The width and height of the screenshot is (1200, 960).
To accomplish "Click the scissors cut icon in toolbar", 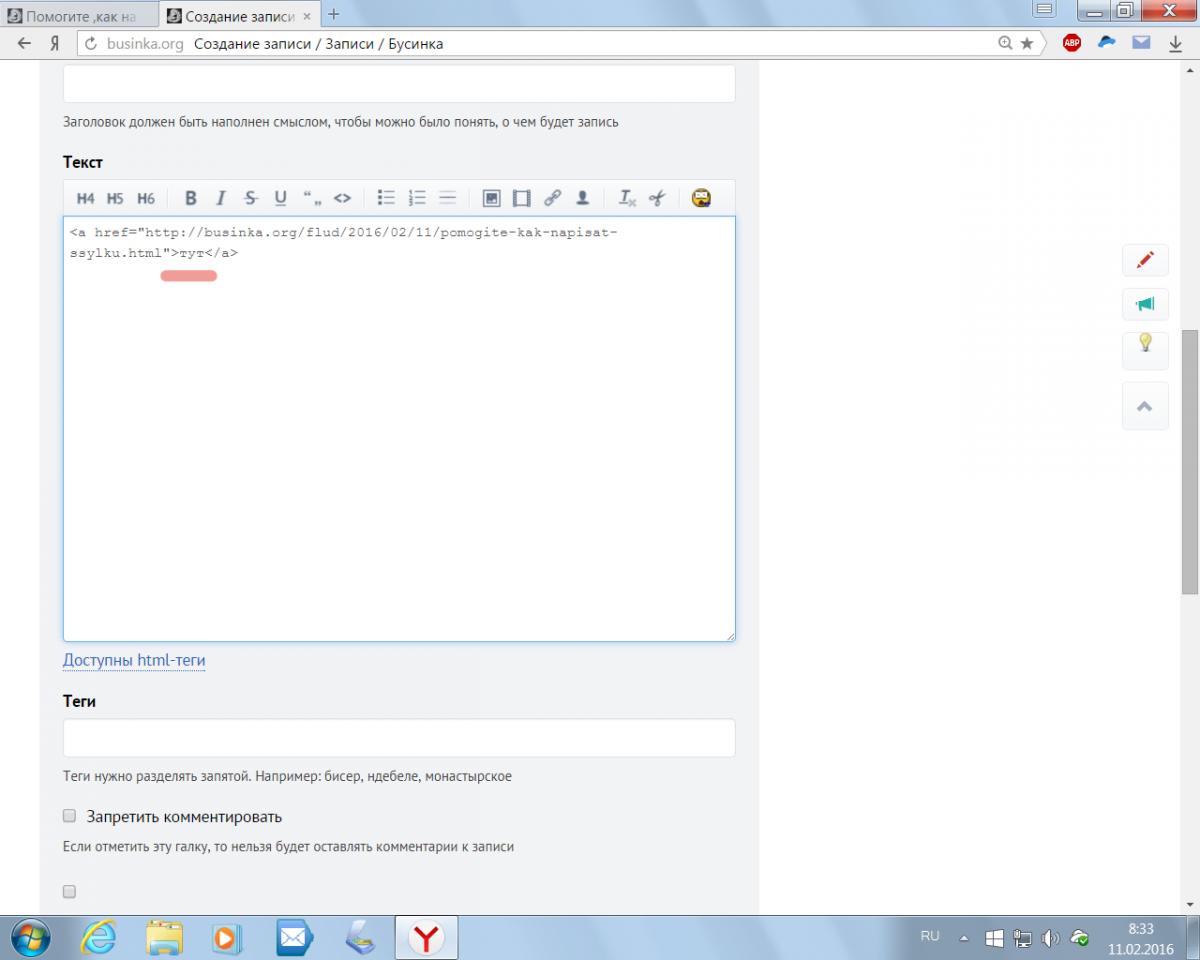I will pos(657,198).
